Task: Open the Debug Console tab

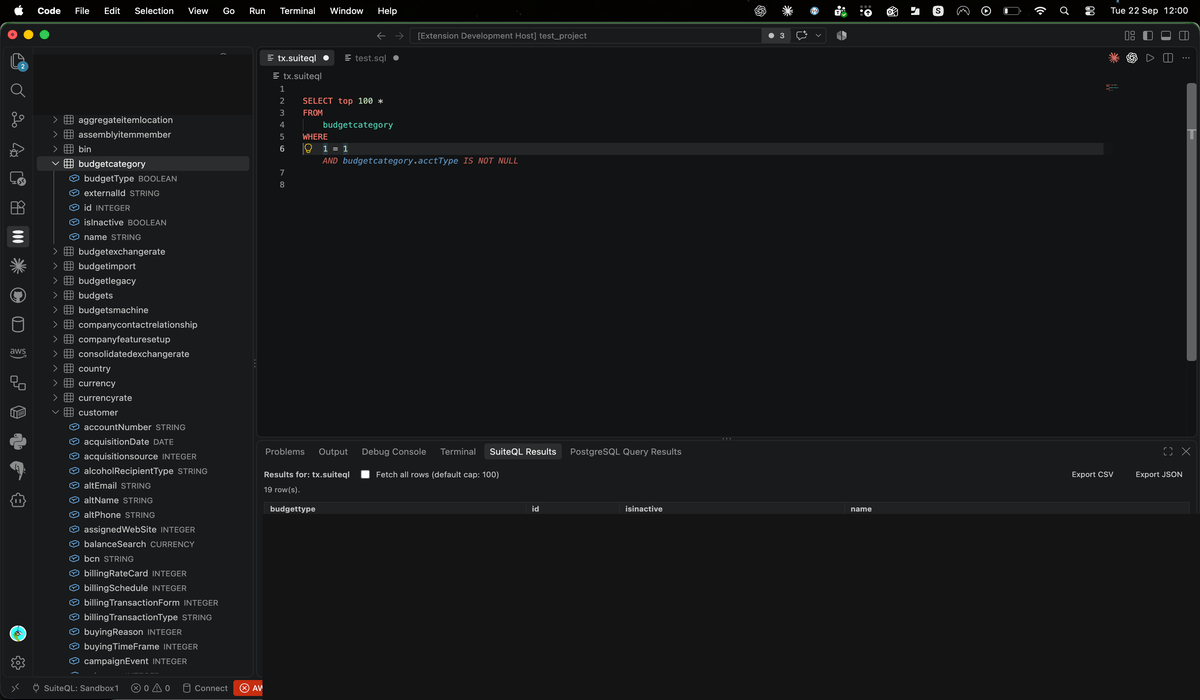Action: click(394, 452)
